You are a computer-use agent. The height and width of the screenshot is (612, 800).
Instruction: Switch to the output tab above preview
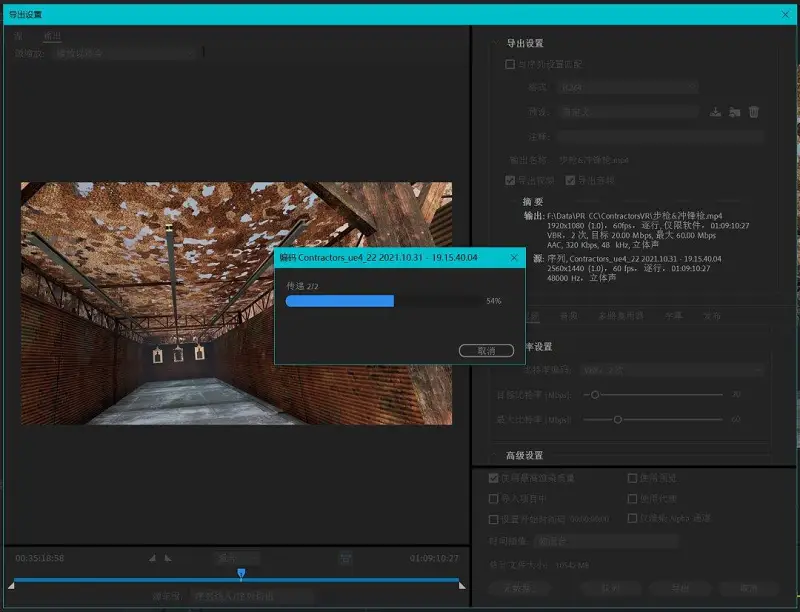tap(52, 36)
